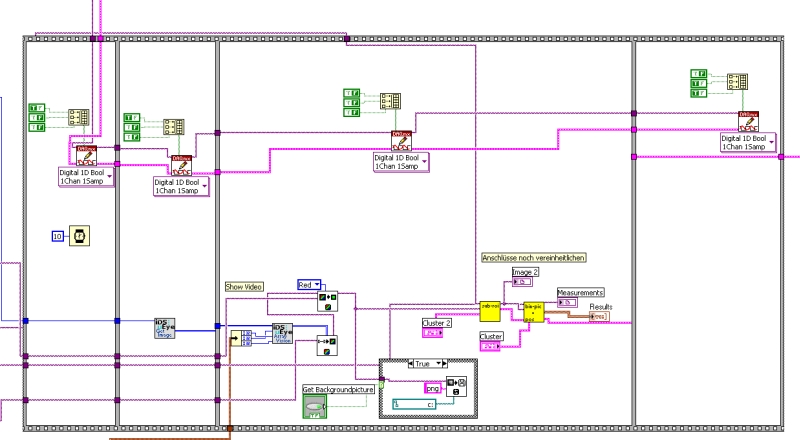The height and width of the screenshot is (440, 800).
Task: Open polymorphic selector dropdown in first frame
Action: (x=109, y=177)
